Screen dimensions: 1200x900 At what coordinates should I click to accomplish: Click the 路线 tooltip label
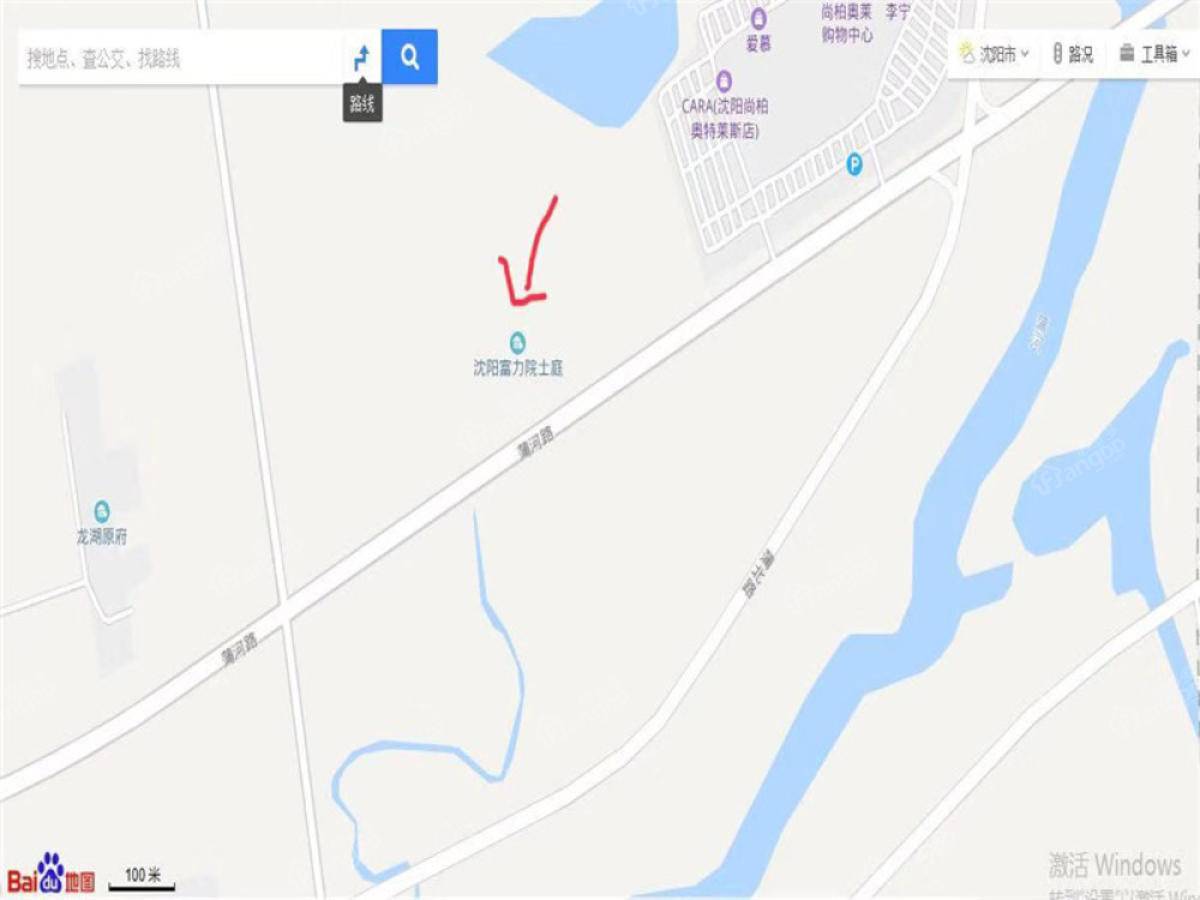pyautogui.click(x=362, y=103)
